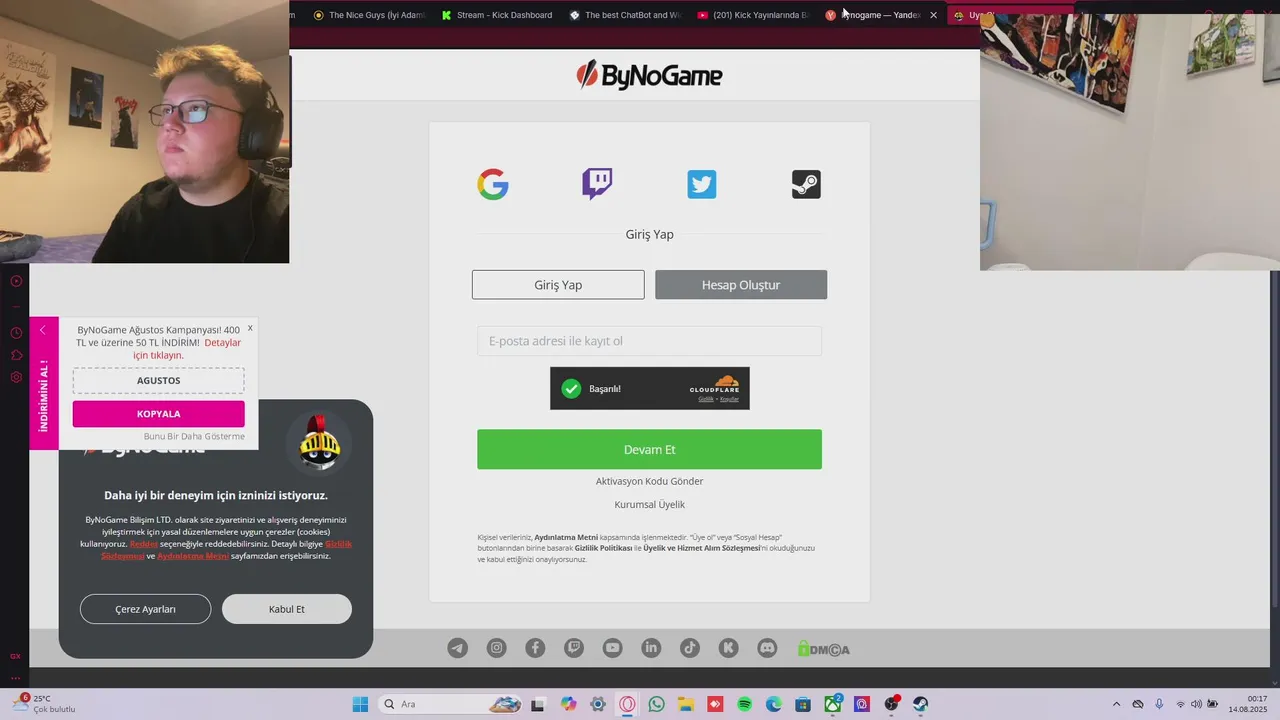
Task: Open the Telegram footer icon
Action: [457, 648]
